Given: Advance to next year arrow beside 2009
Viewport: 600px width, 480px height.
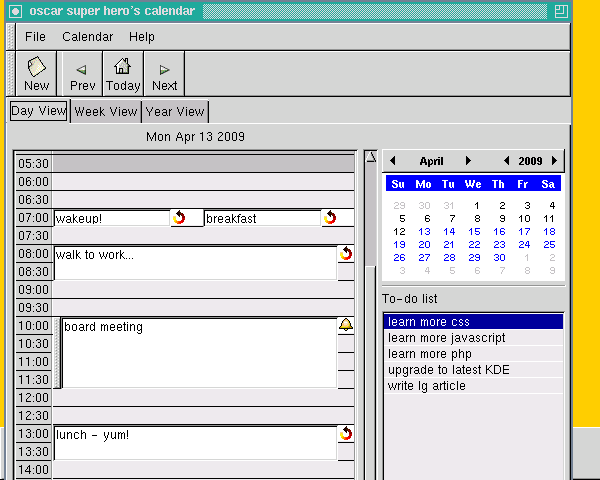Looking at the screenshot, I should coord(555,161).
